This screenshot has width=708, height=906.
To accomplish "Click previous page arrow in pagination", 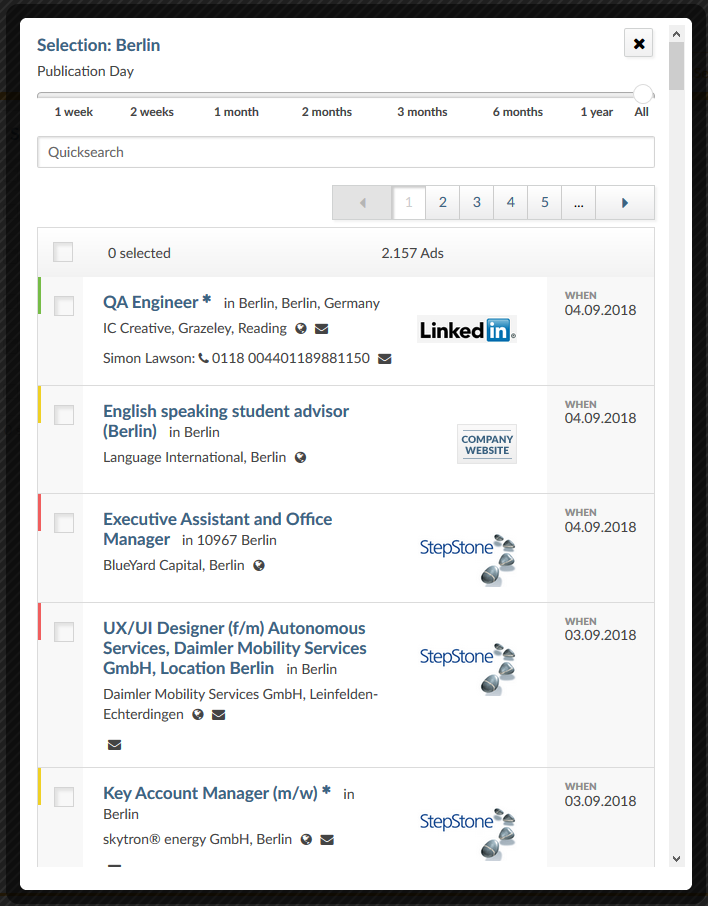I will coord(362,203).
